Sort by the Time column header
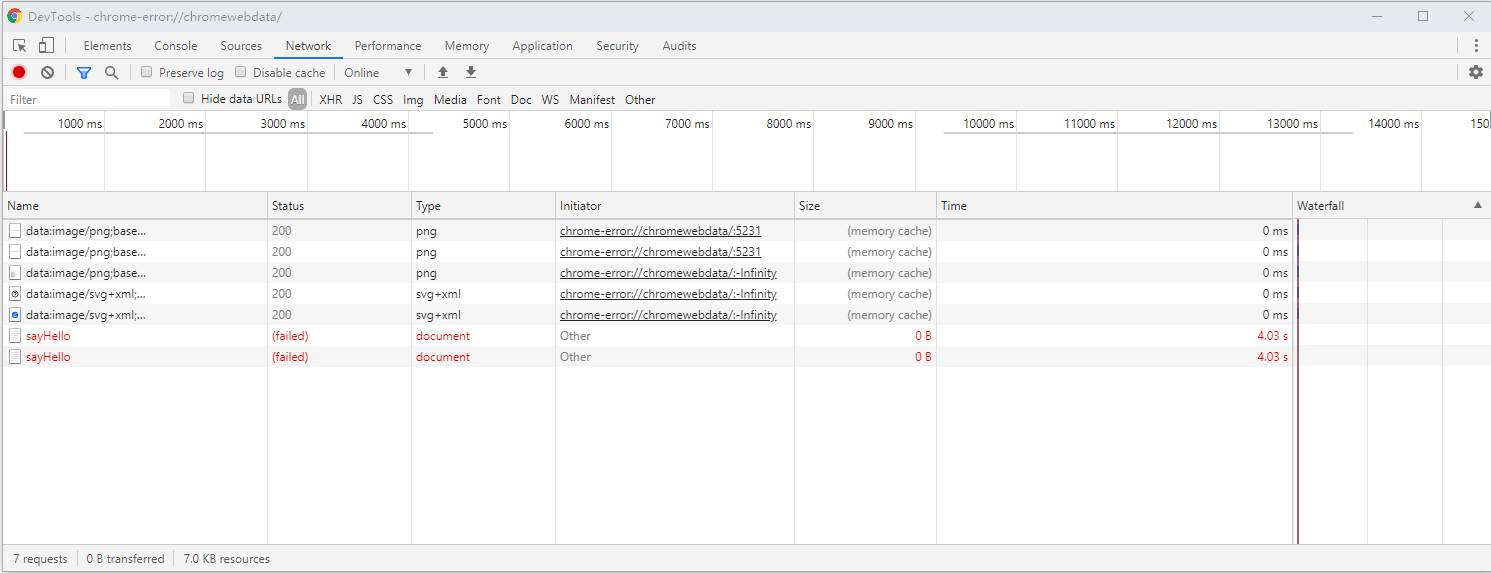The width and height of the screenshot is (1491, 573). (1114, 205)
